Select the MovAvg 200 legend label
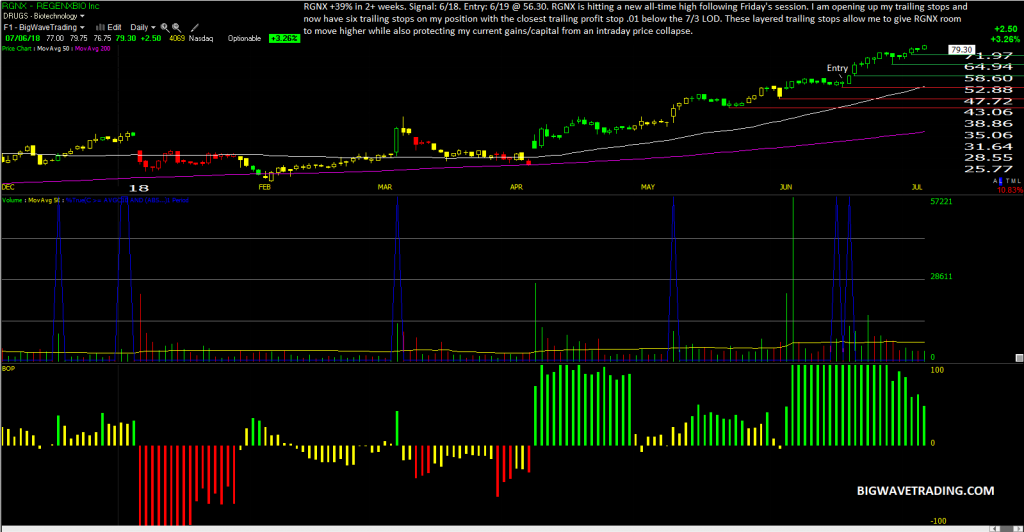This screenshot has height=532, width=1024. 93,48
